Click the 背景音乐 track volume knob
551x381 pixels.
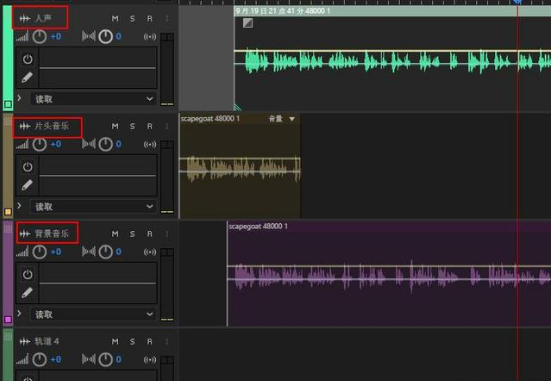tap(39, 252)
